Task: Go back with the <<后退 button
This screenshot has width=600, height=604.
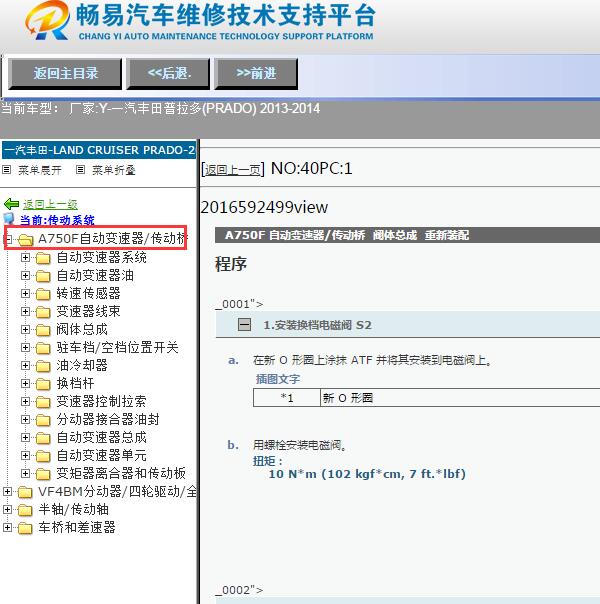Action: coord(168,74)
